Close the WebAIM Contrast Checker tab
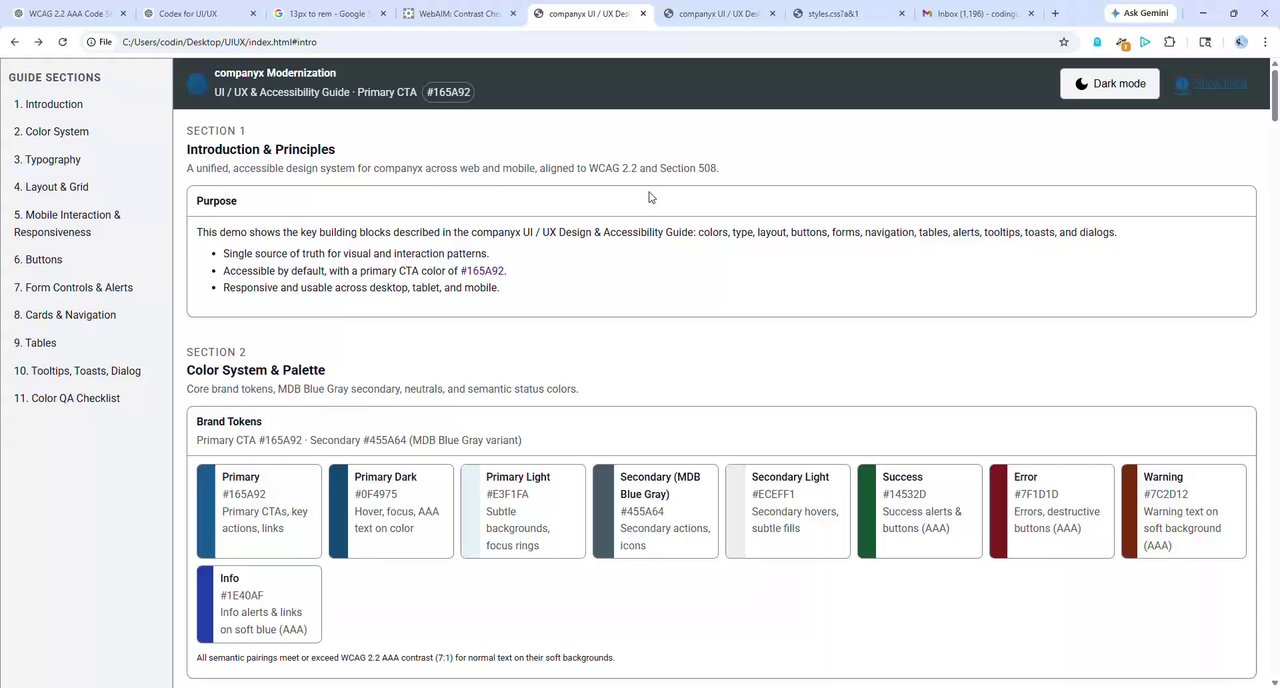1280x688 pixels. (x=513, y=14)
